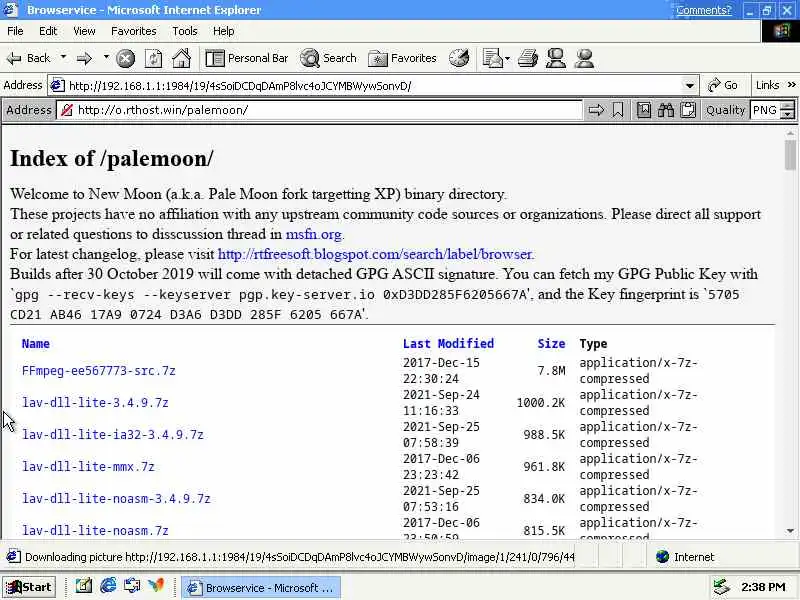Open the Forward button history dropdown arrow
Image resolution: width=800 pixels, height=600 pixels.
point(106,57)
